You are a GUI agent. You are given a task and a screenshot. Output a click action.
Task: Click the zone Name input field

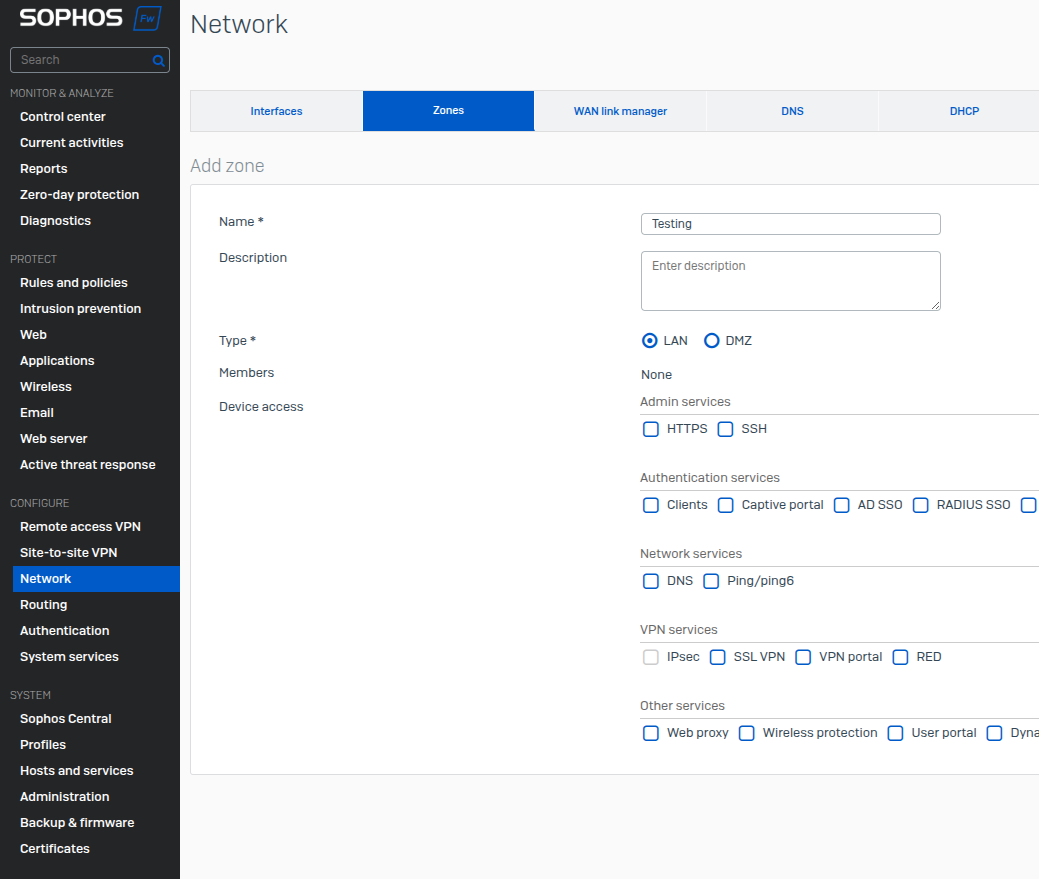coord(790,224)
